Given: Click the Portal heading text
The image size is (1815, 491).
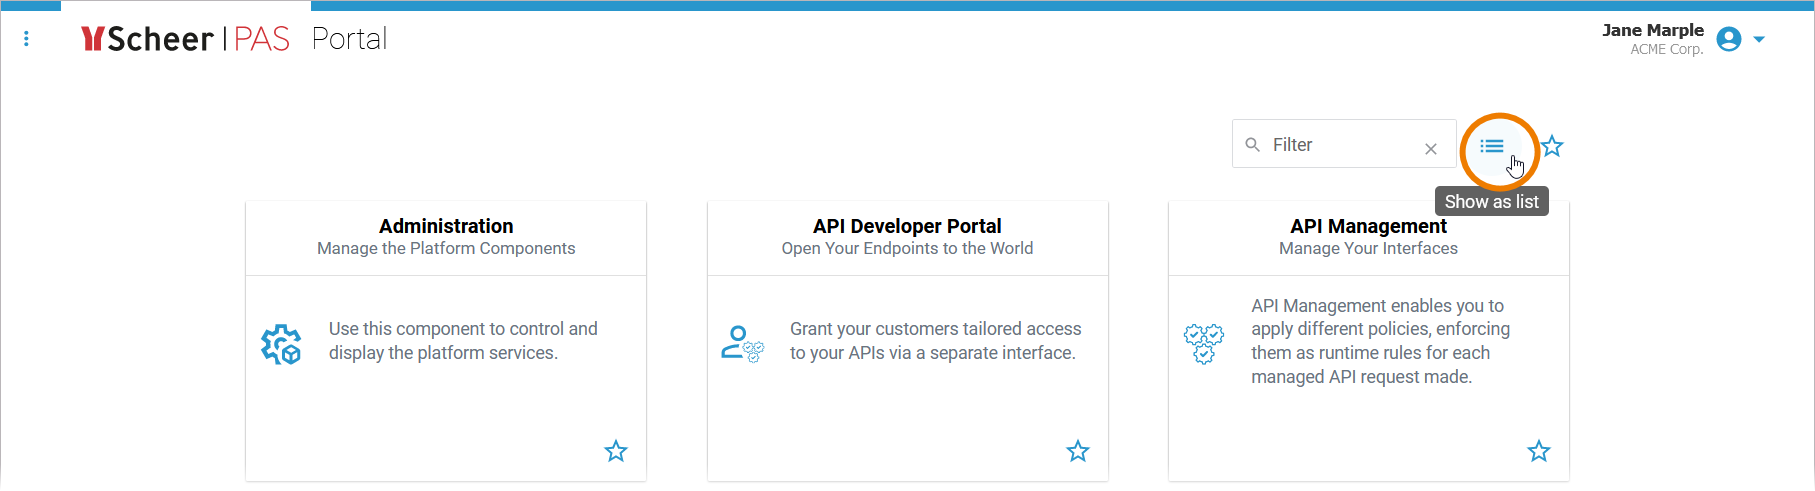Looking at the screenshot, I should [349, 39].
